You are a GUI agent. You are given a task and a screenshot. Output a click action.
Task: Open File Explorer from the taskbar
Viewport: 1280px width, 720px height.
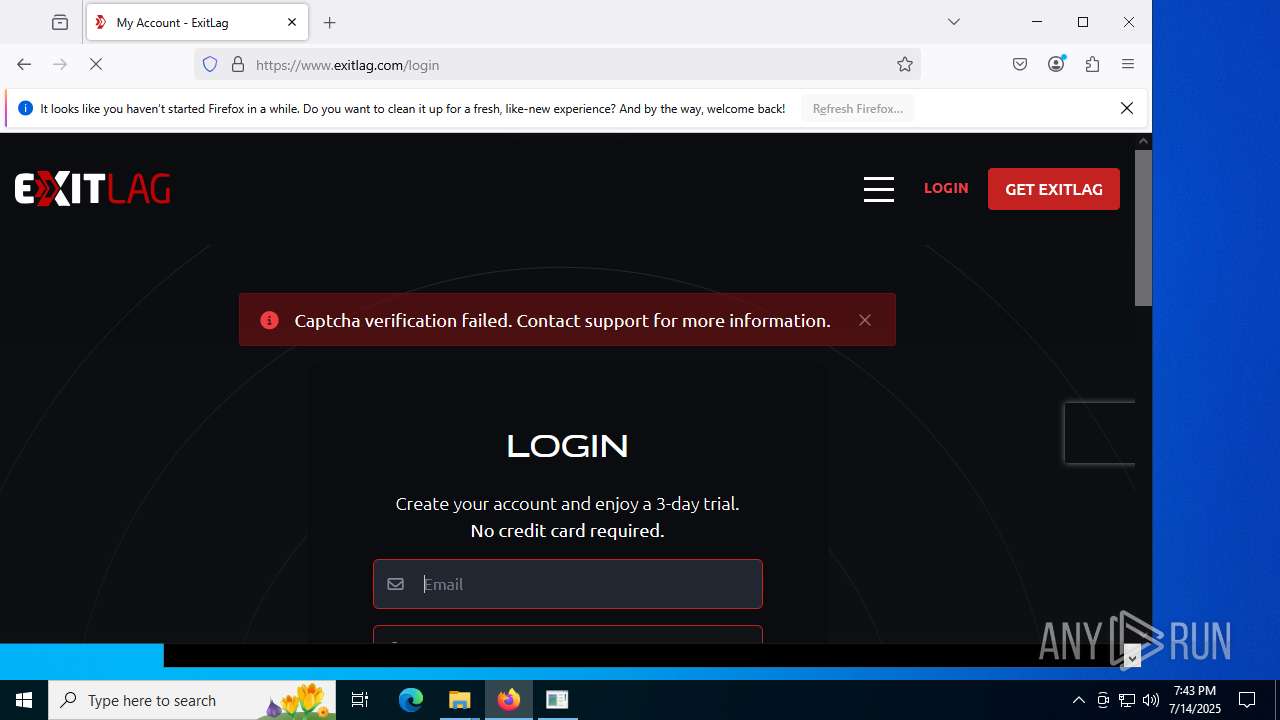460,700
